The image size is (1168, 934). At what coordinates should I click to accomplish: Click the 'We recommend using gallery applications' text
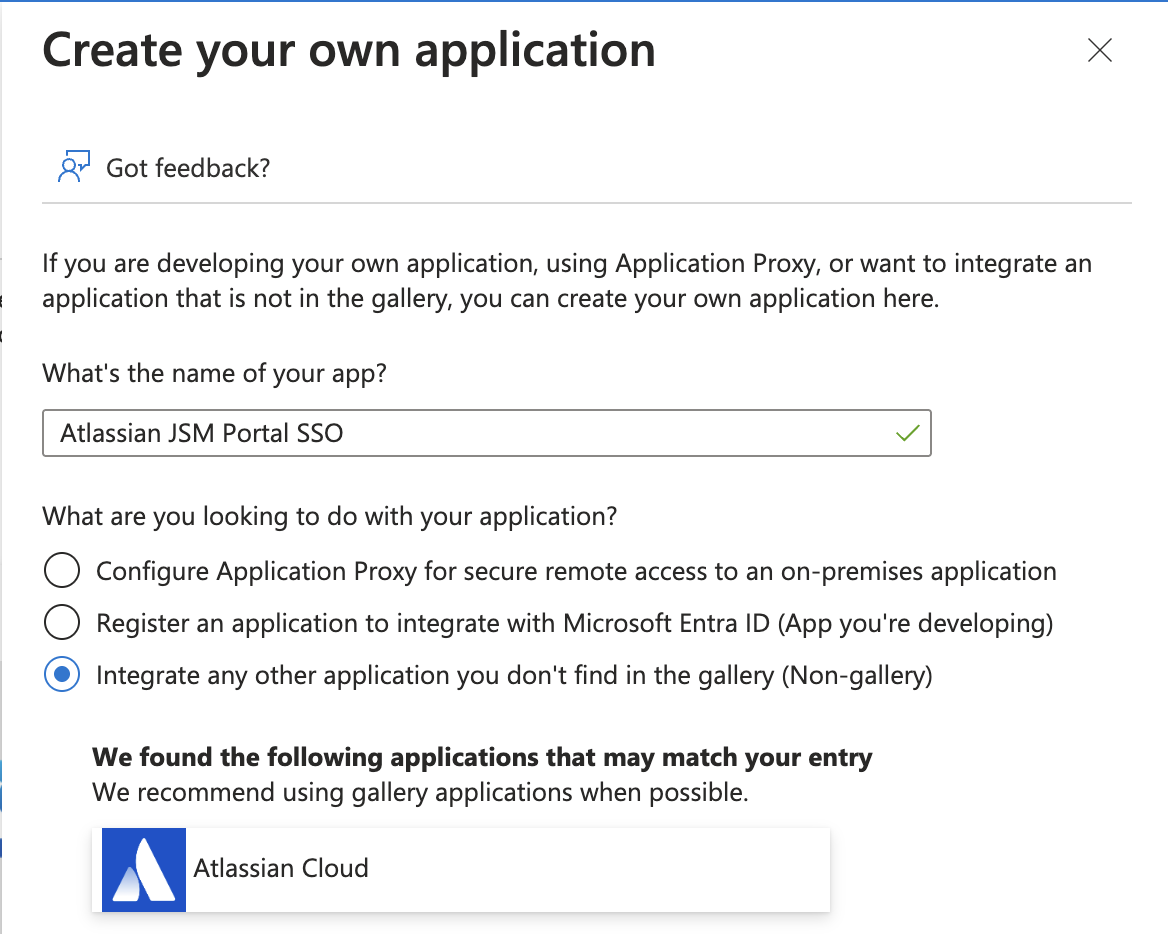click(420, 793)
